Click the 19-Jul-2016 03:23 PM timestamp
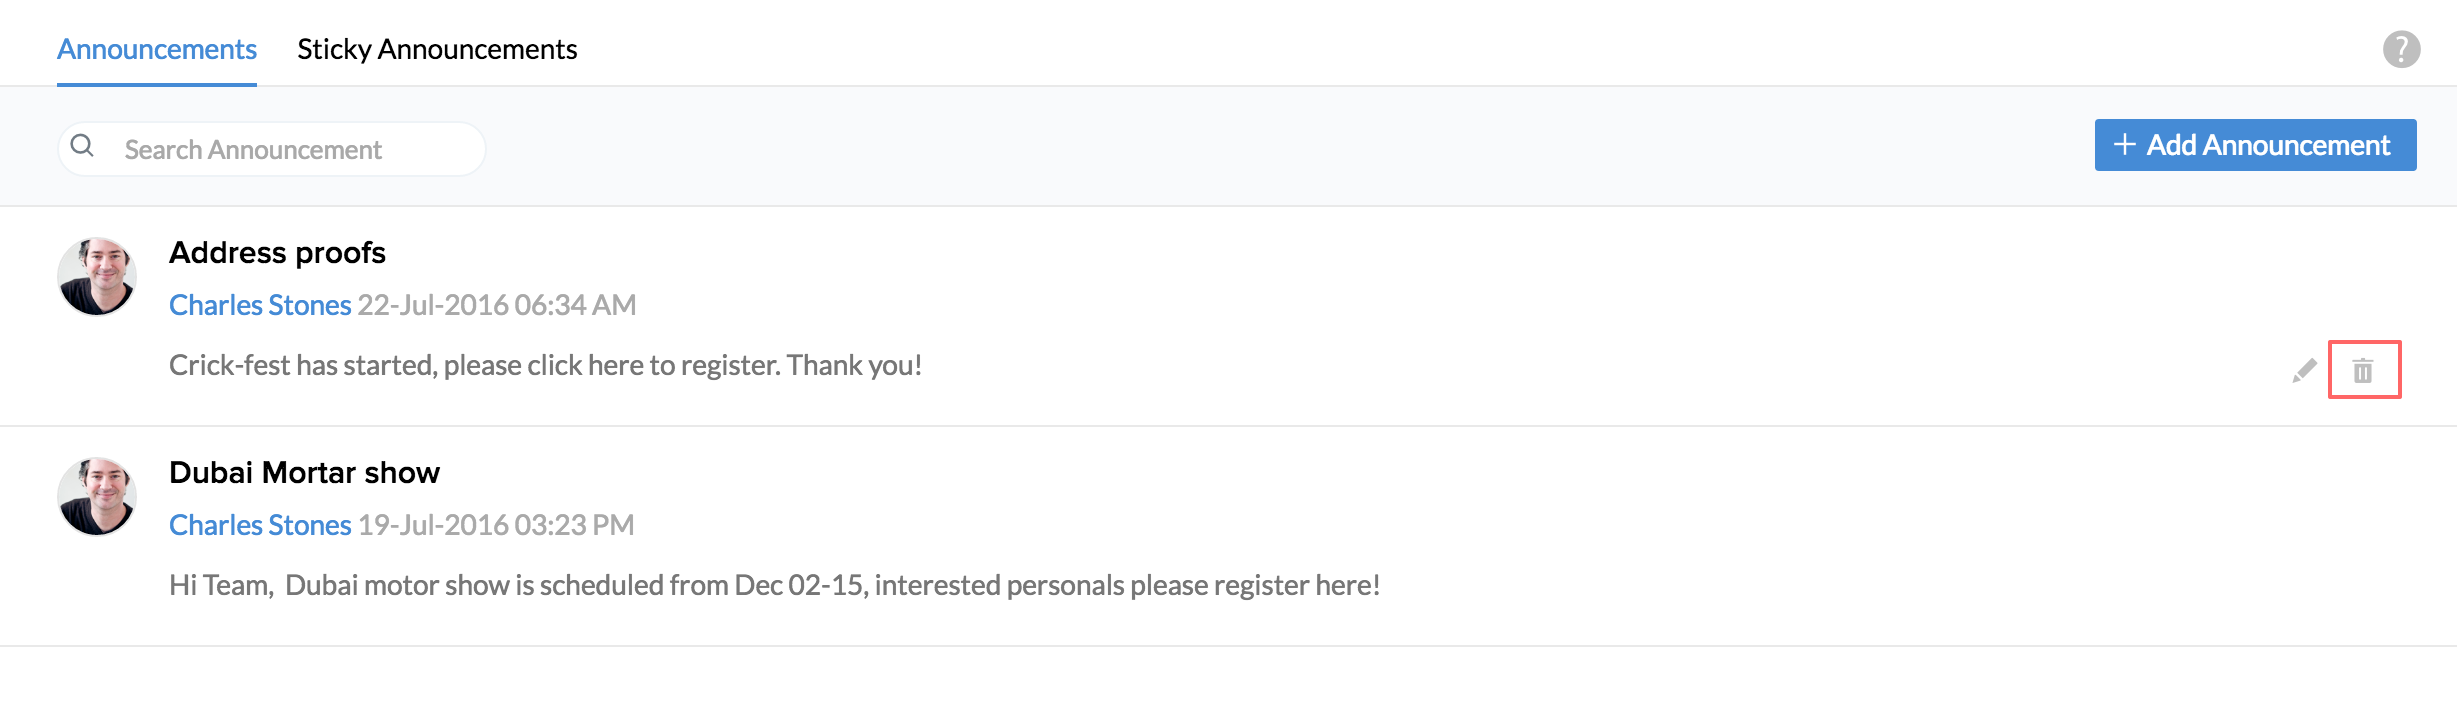Screen dimensions: 2457x720 496,525
